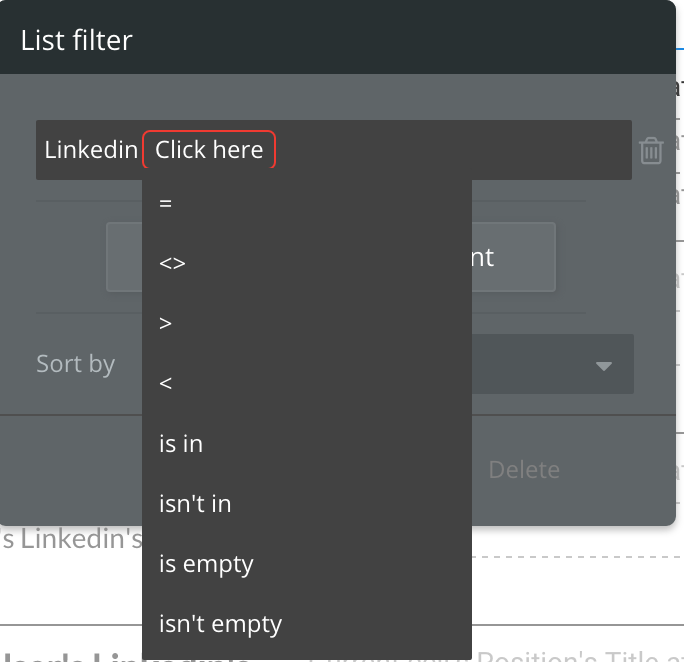Choose the "isn't empty" option
Image resolution: width=684 pixels, height=662 pixels.
pos(220,623)
